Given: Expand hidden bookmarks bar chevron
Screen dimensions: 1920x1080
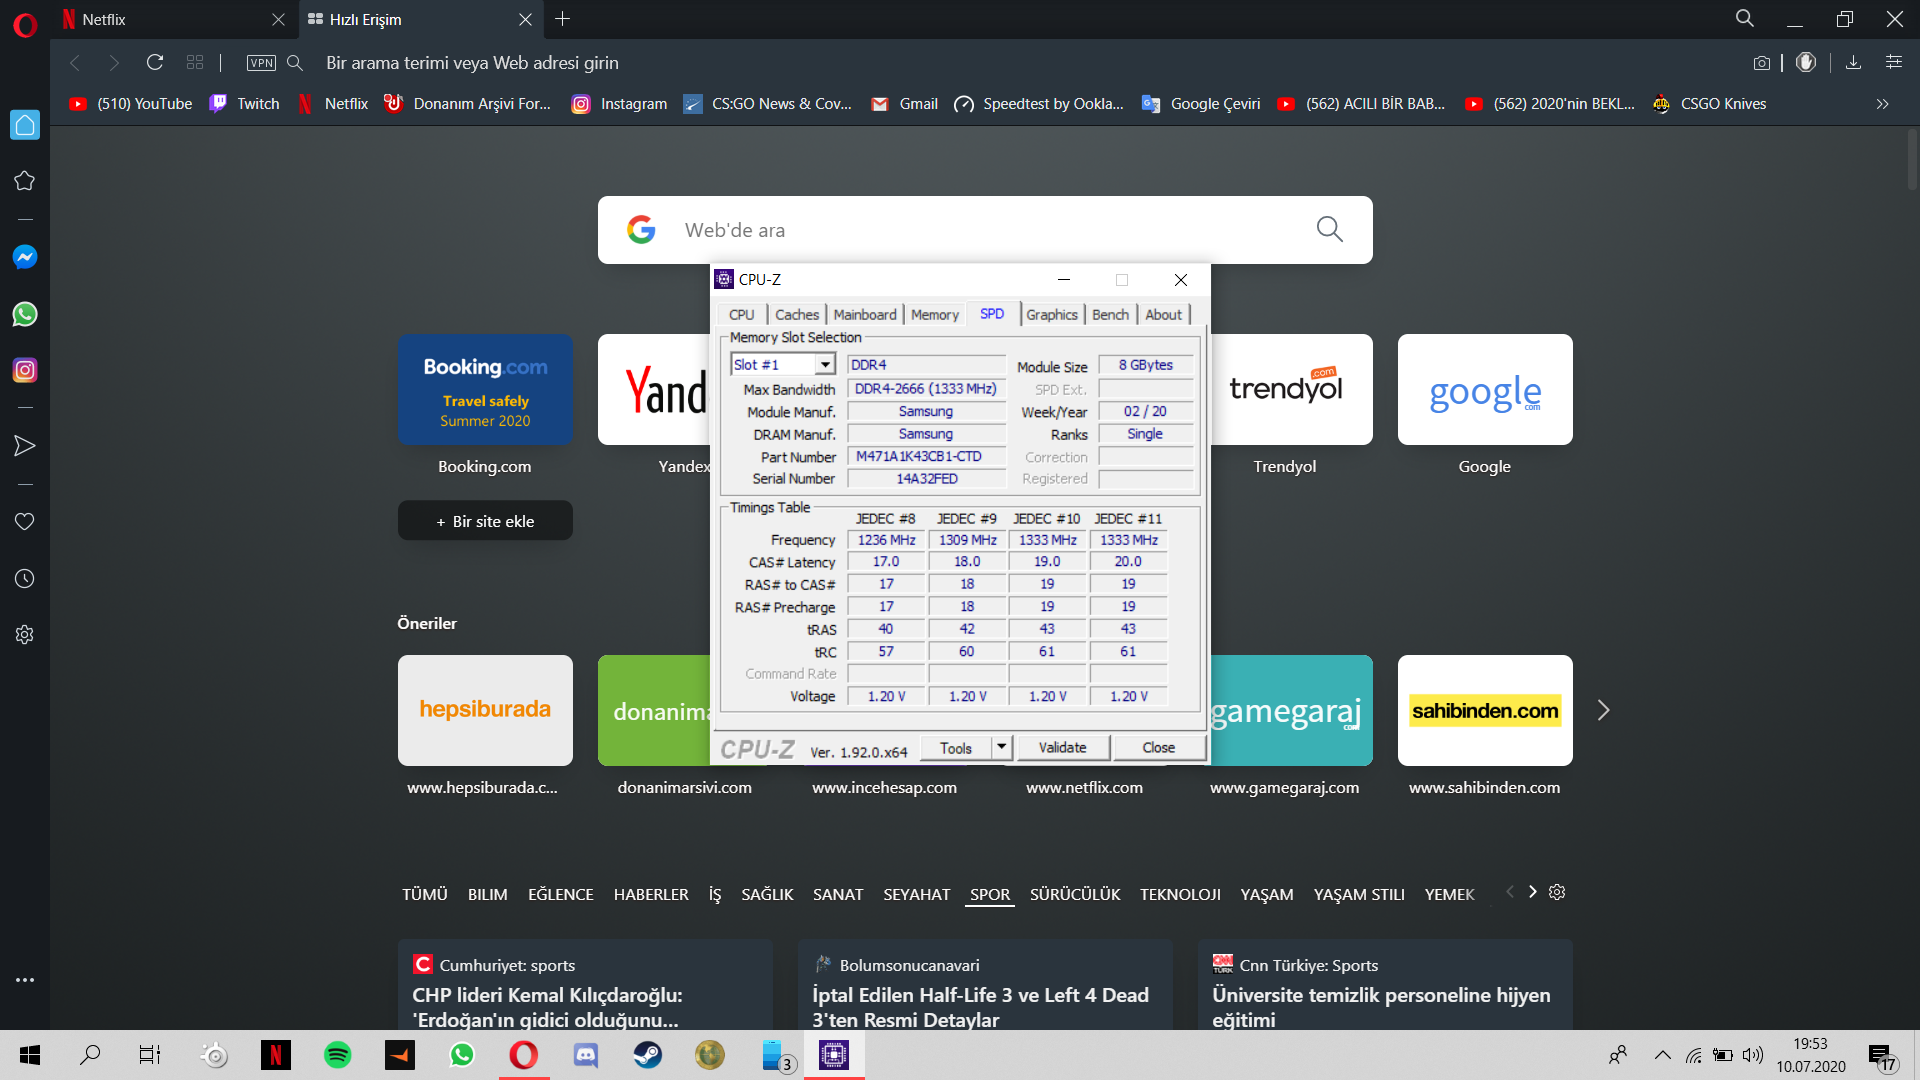Looking at the screenshot, I should [1882, 104].
